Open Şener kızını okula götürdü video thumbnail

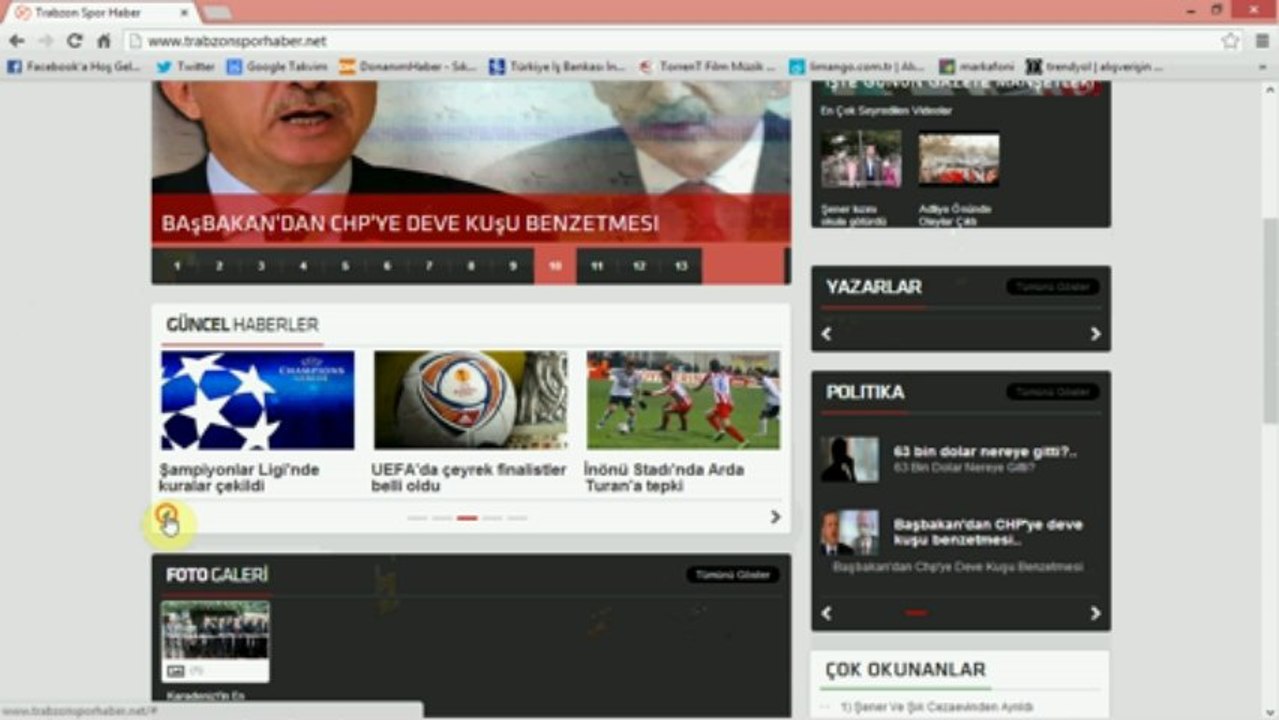[861, 159]
